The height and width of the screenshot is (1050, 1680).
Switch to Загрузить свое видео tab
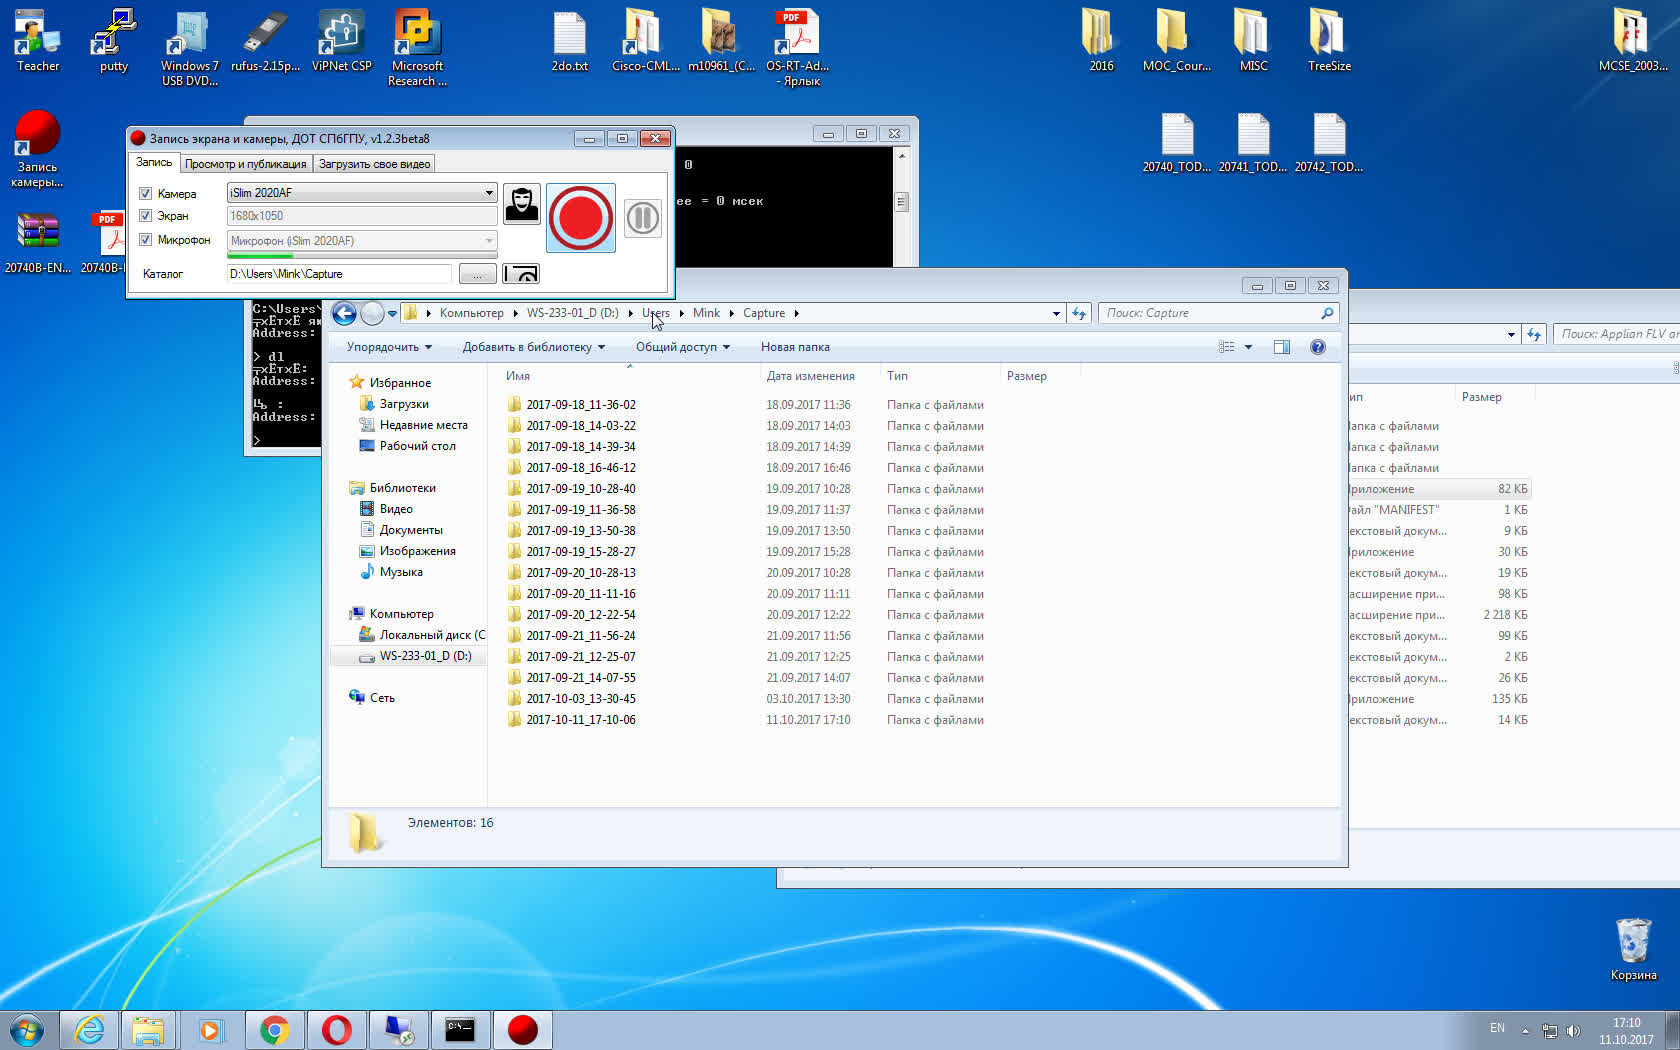tap(374, 164)
